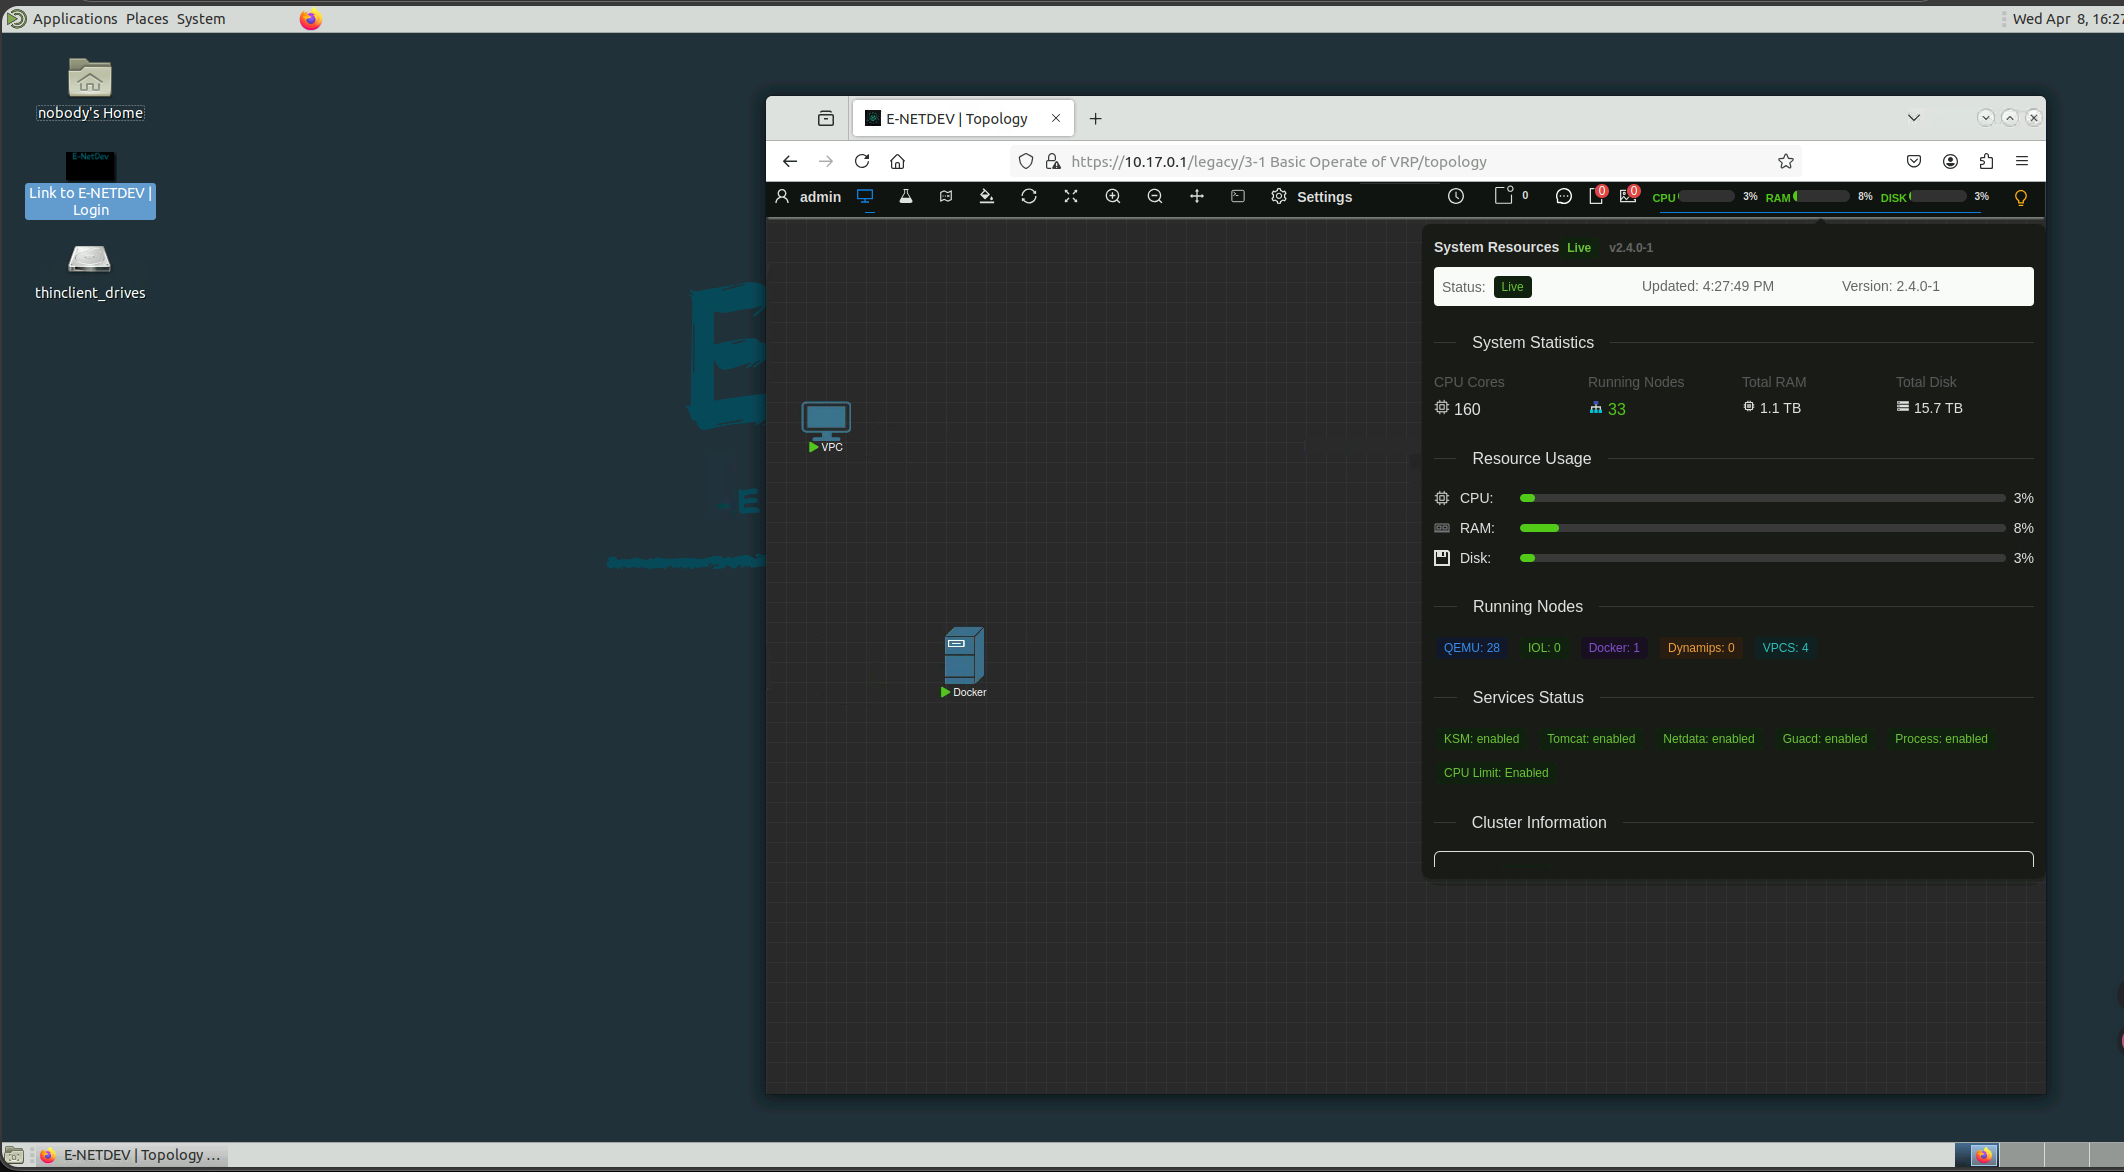Close the E-NETDEV | Topology tab
This screenshot has height=1172, width=2124.
click(1056, 118)
